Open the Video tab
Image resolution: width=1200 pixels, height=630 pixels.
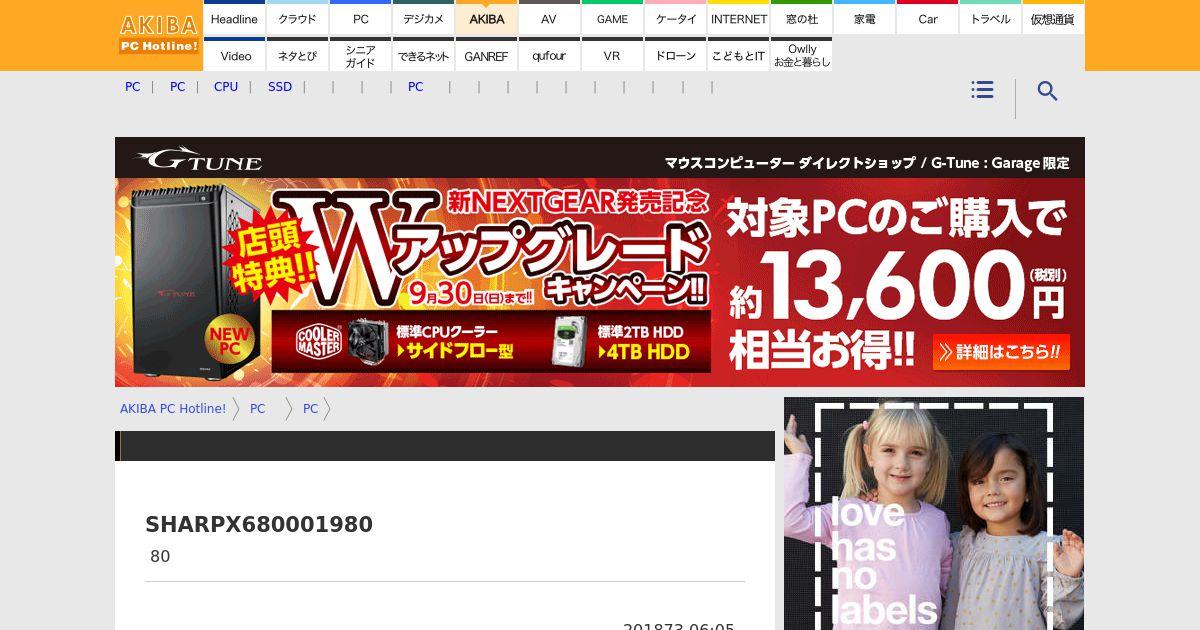click(x=234, y=55)
